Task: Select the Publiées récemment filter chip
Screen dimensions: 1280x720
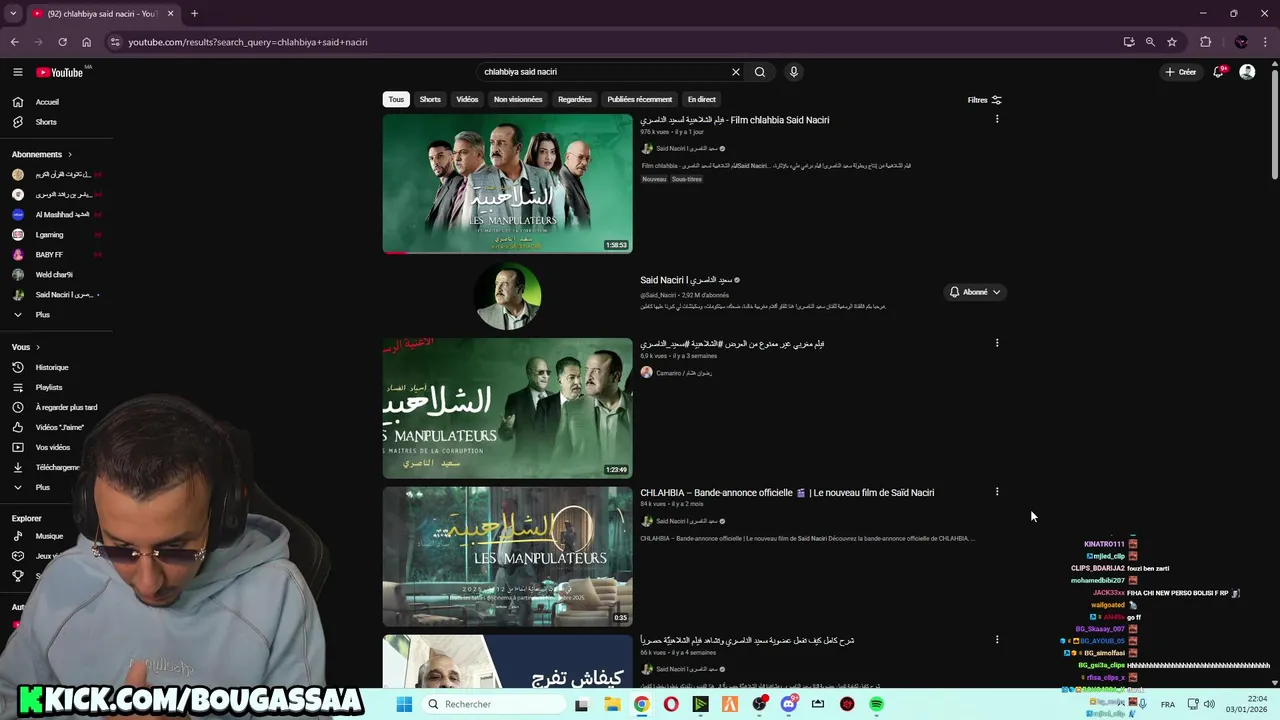Action: pos(640,99)
